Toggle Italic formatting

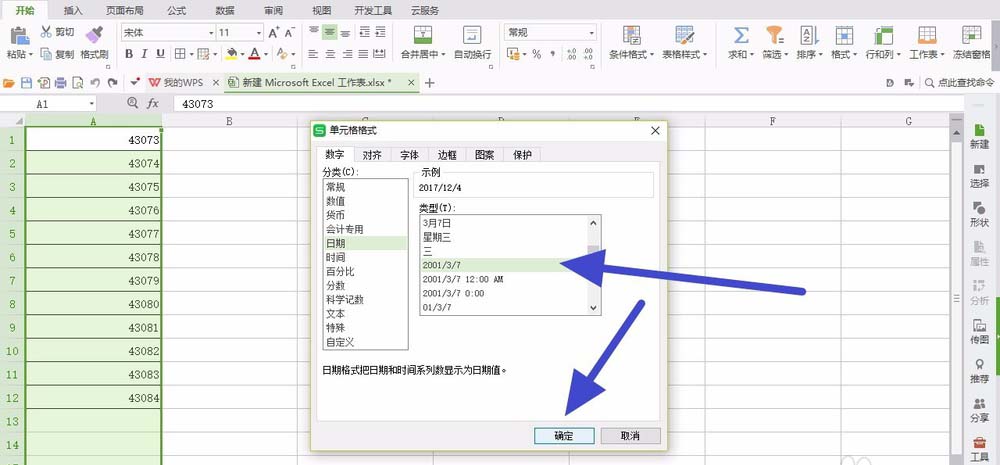coord(144,54)
